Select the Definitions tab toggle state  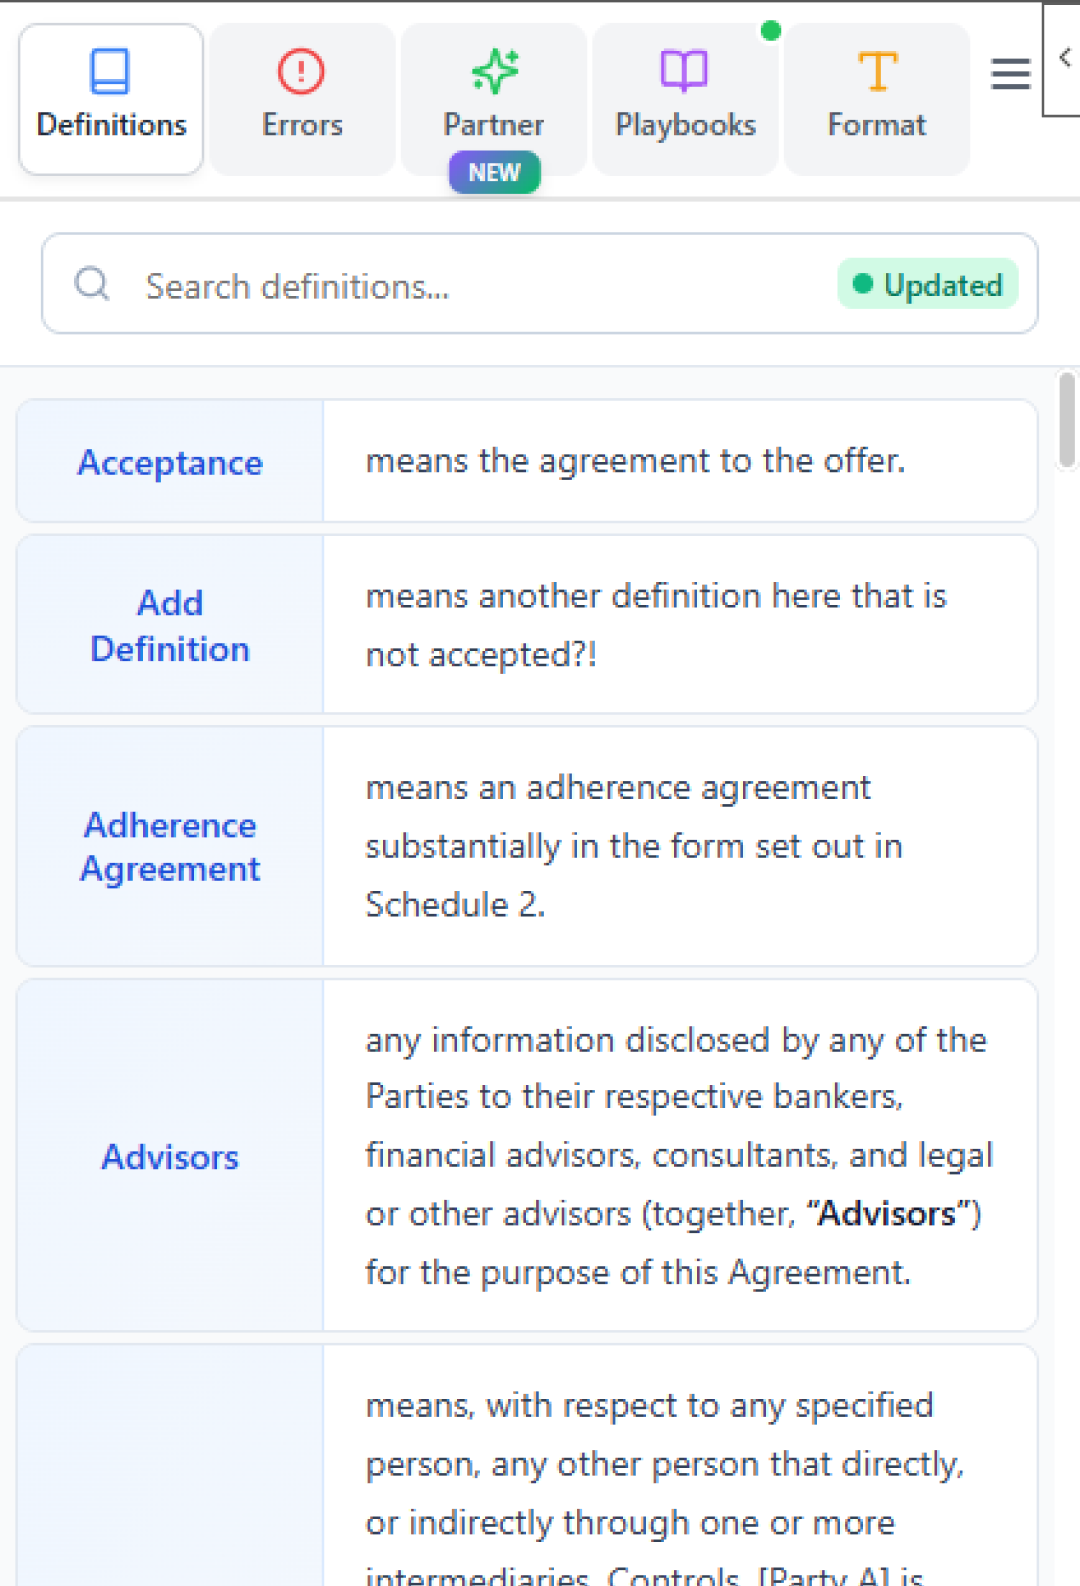click(x=110, y=97)
